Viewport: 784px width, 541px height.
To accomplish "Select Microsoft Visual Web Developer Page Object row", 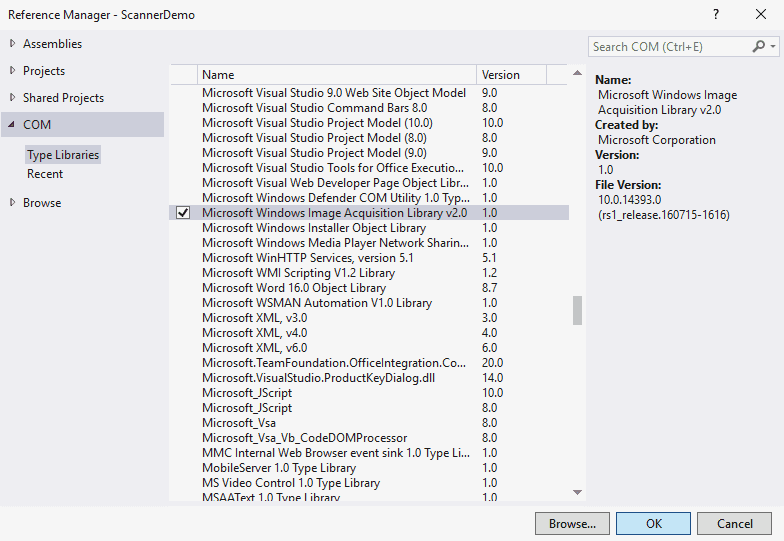I will point(369,182).
